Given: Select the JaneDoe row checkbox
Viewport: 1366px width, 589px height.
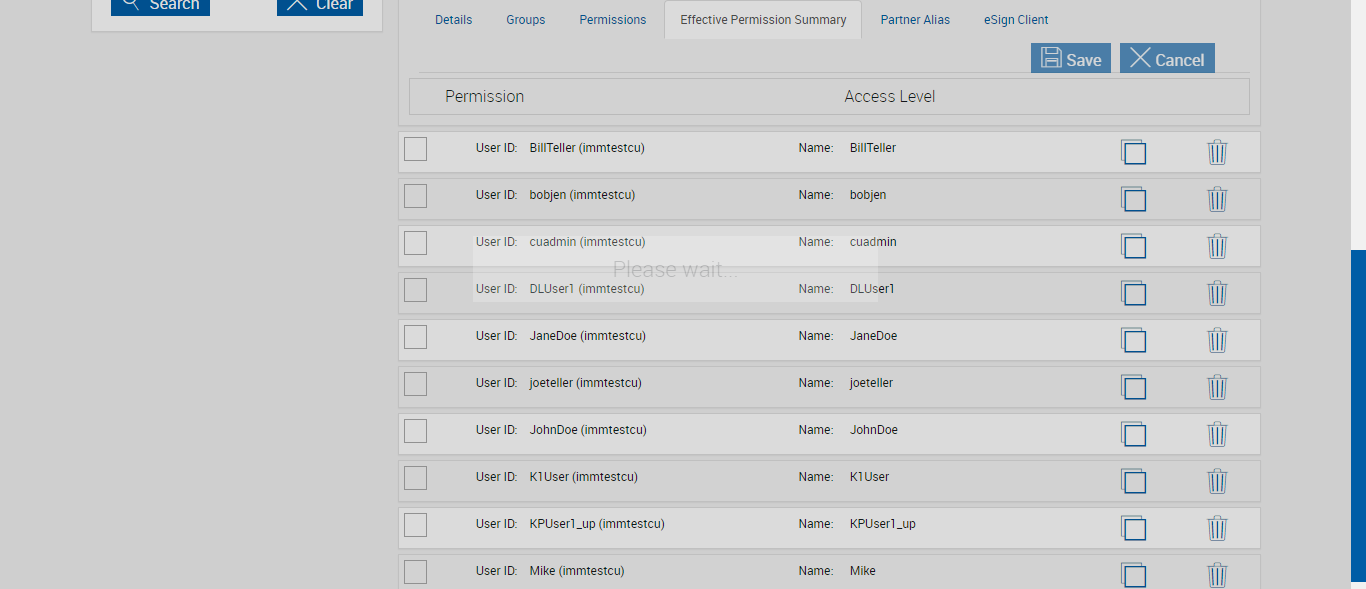Looking at the screenshot, I should pyautogui.click(x=415, y=337).
